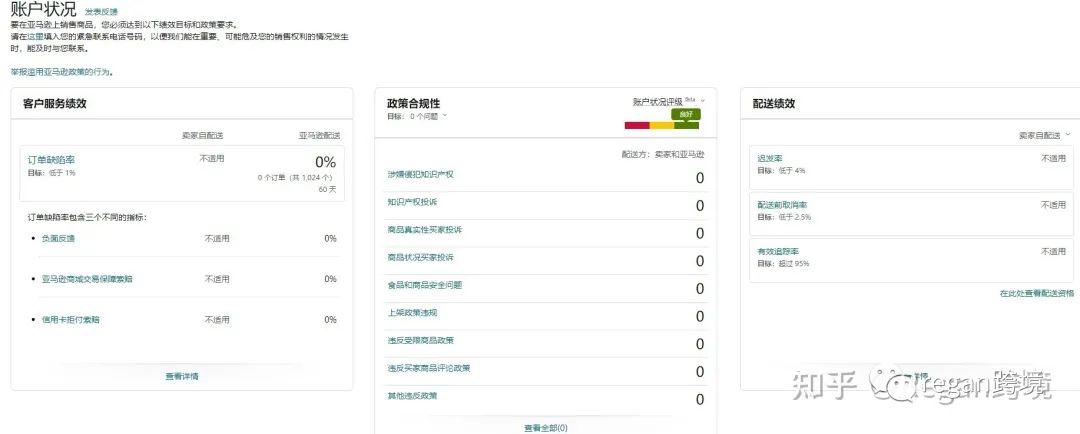Open 亚马逊商城交易保障索赔 link
This screenshot has width=1080, height=434.
tap(87, 279)
